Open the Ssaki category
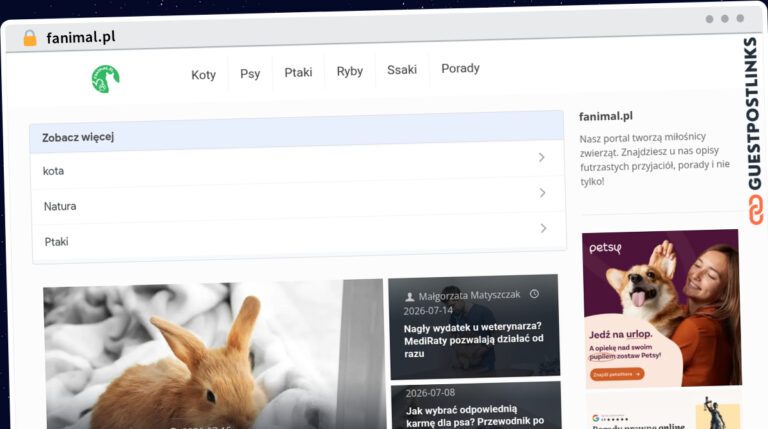This screenshot has width=768, height=429. 402,70
